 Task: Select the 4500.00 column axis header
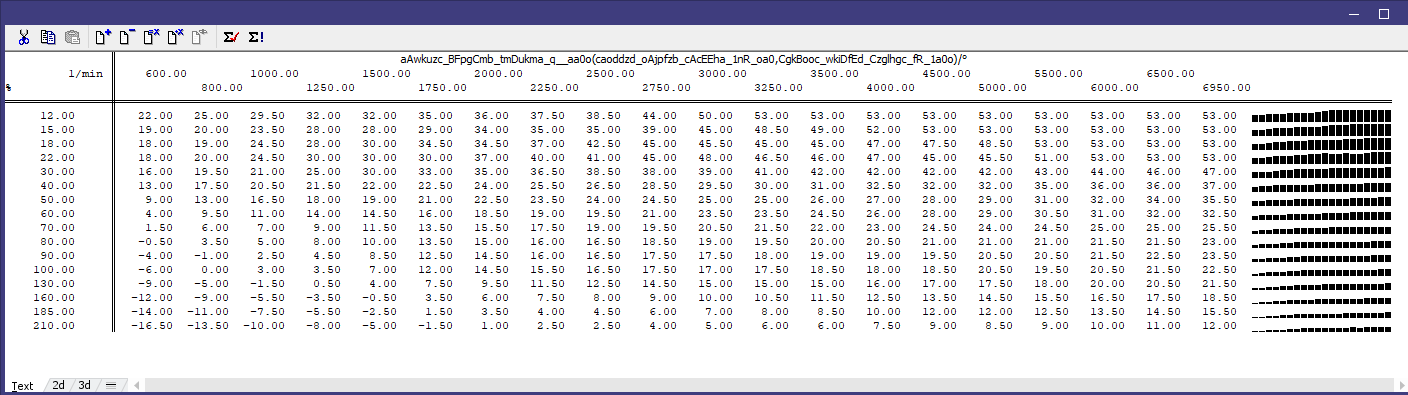click(x=946, y=74)
